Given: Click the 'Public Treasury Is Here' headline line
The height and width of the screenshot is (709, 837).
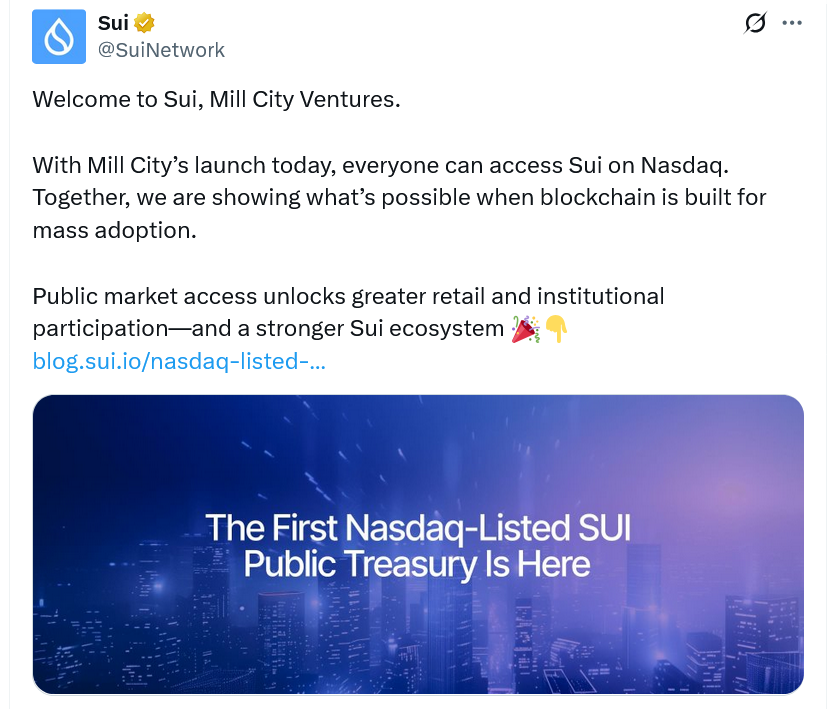Looking at the screenshot, I should [417, 565].
